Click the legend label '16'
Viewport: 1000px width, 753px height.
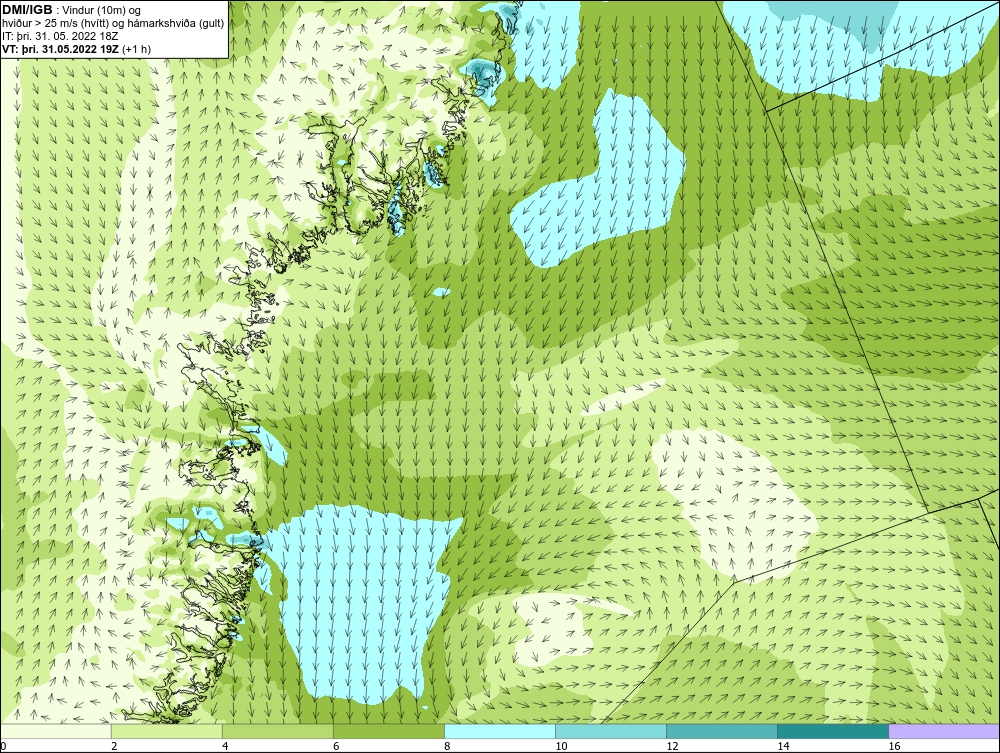pos(894,746)
